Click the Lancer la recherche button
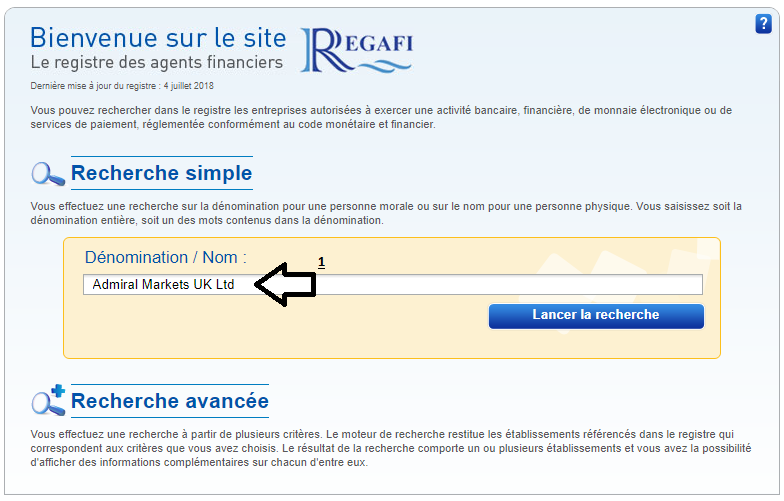The height and width of the screenshot is (501, 784). pyautogui.click(x=596, y=316)
